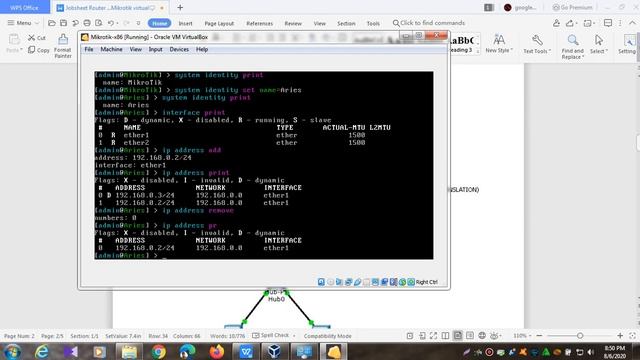
Task: Open VirtualBox Machine menu
Action: pyautogui.click(x=111, y=49)
